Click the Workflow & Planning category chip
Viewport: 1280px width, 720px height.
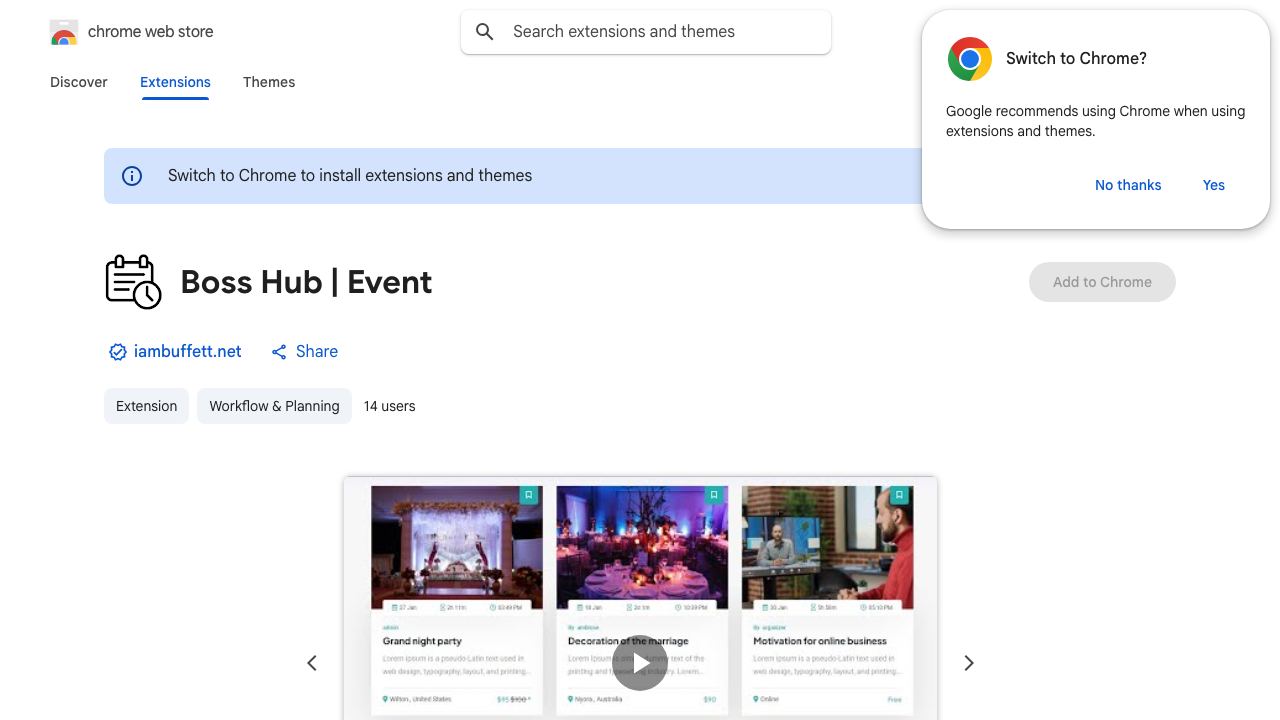(x=274, y=406)
